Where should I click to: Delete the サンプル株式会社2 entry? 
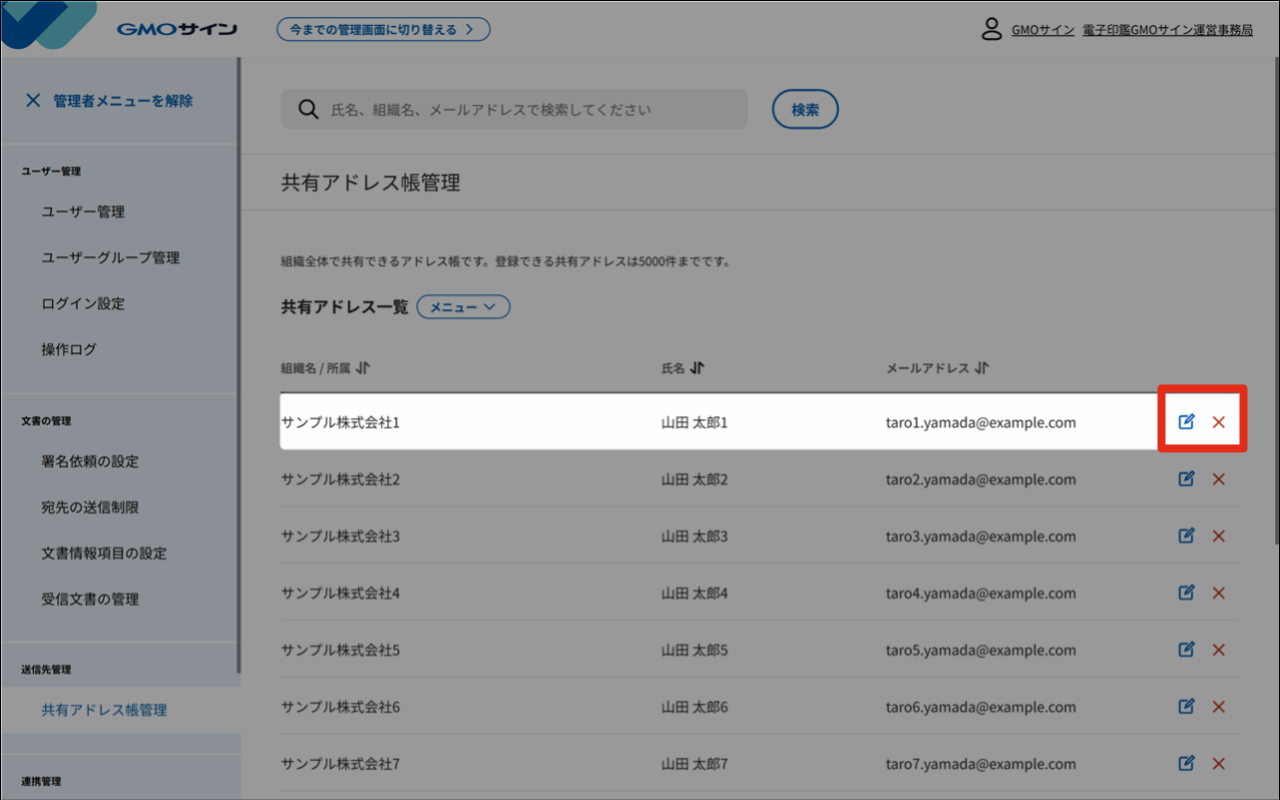pyautogui.click(x=1218, y=479)
